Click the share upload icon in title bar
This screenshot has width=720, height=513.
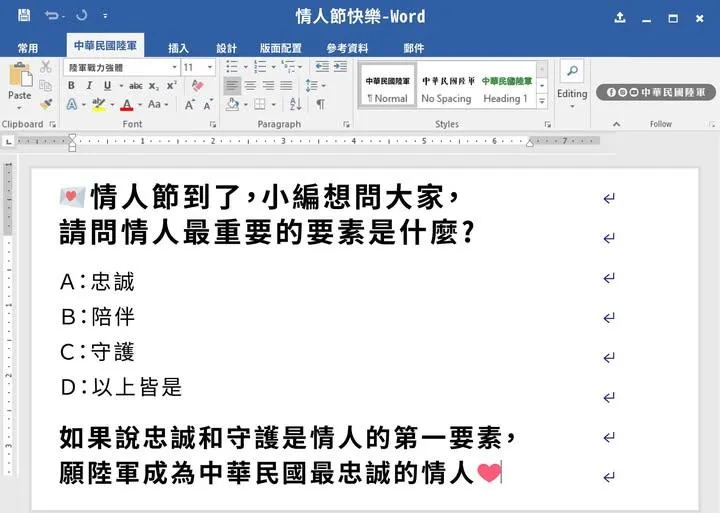pyautogui.click(x=620, y=17)
